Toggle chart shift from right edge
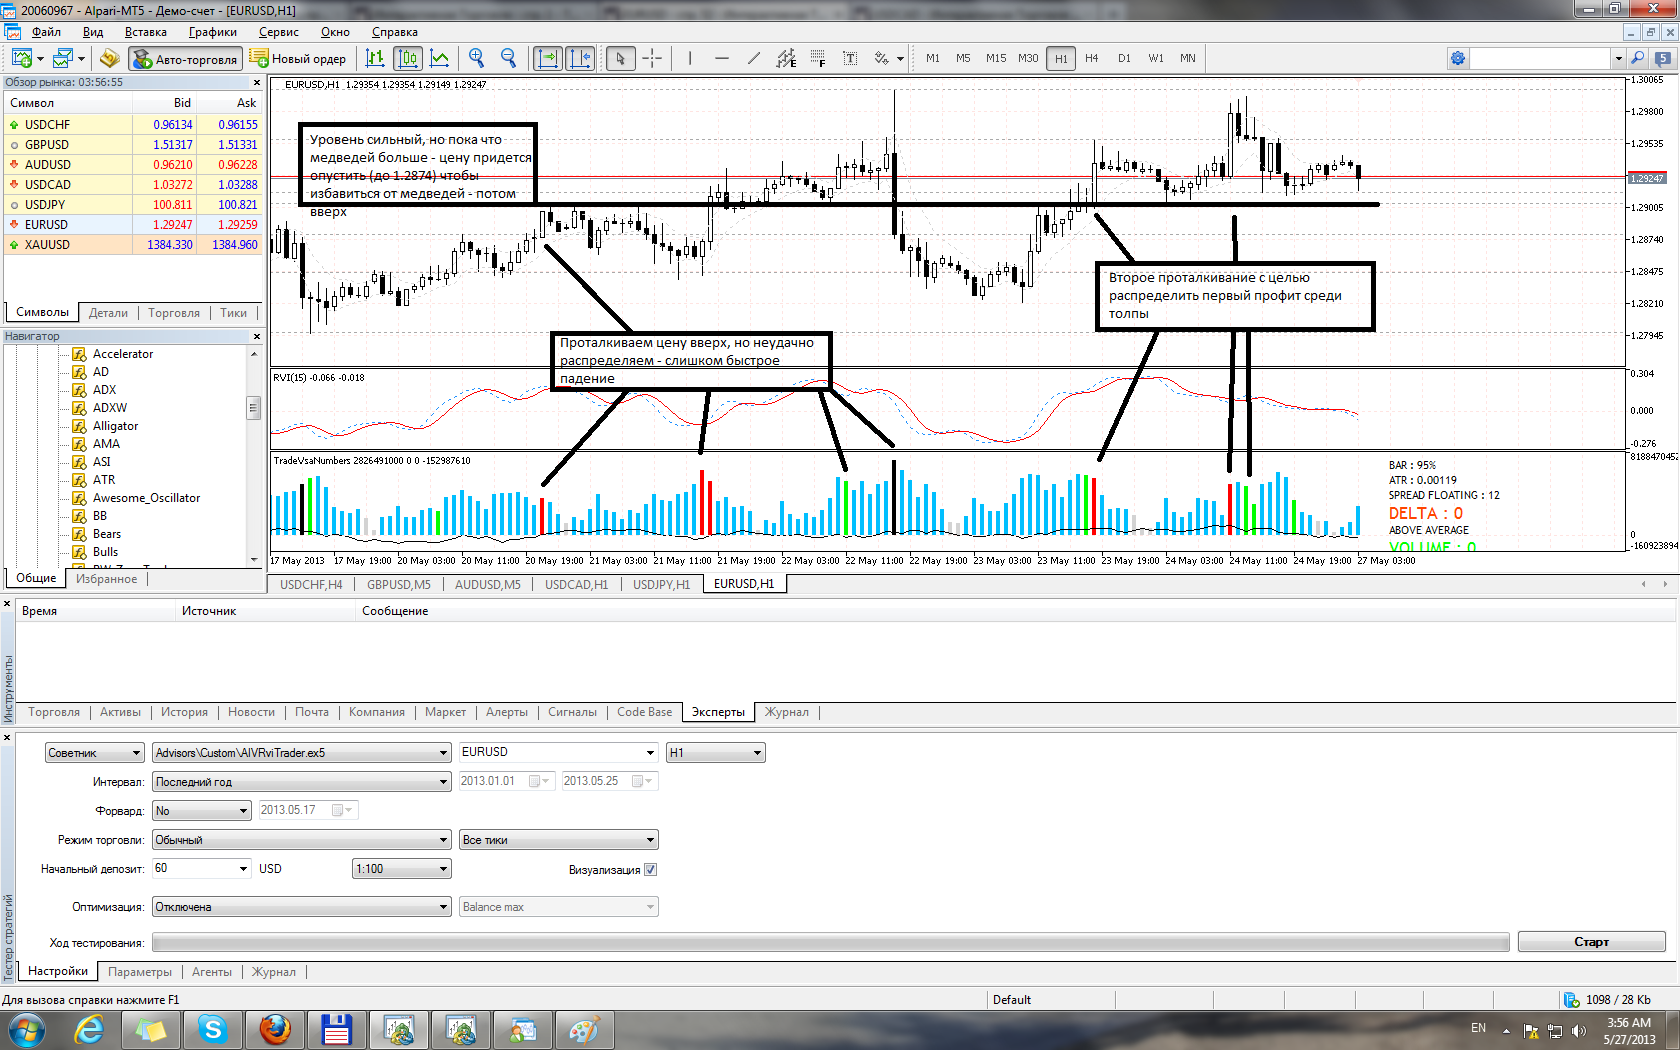This screenshot has width=1680, height=1050. pos(580,58)
